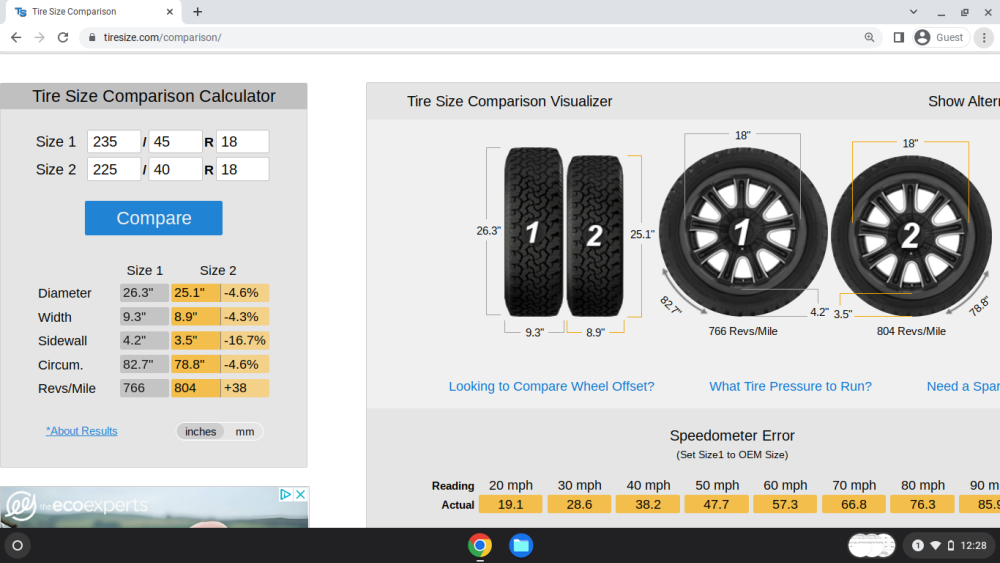Close the ecoexperts ad with X
1000x563 pixels.
(300, 494)
